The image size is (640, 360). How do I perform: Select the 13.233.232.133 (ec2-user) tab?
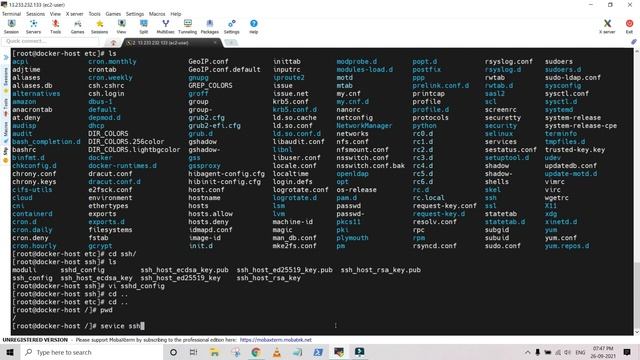click(x=171, y=42)
